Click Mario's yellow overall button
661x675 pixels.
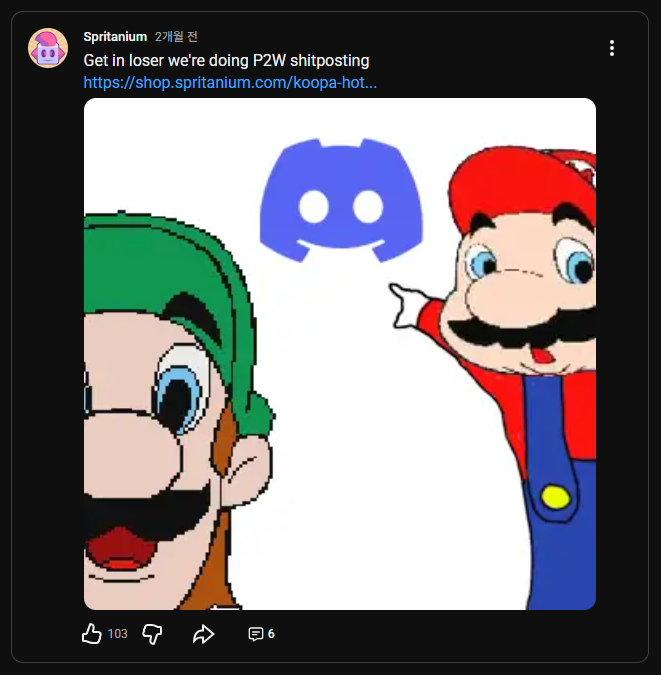(x=553, y=494)
